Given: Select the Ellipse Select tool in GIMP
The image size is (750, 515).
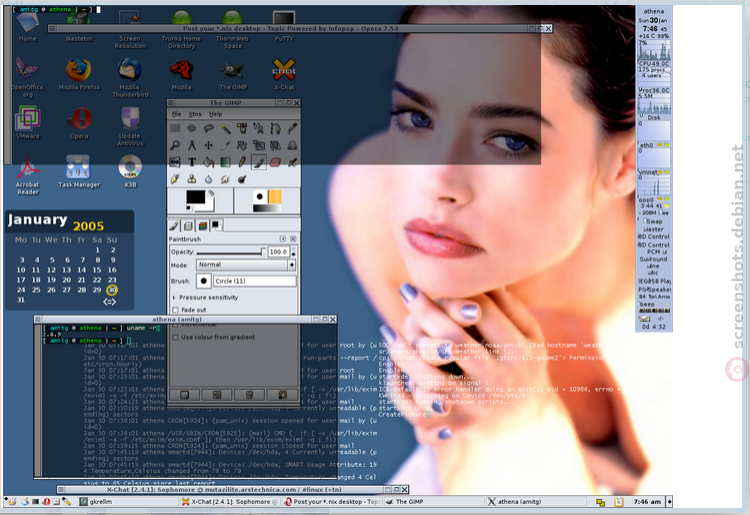Looking at the screenshot, I should [x=192, y=128].
